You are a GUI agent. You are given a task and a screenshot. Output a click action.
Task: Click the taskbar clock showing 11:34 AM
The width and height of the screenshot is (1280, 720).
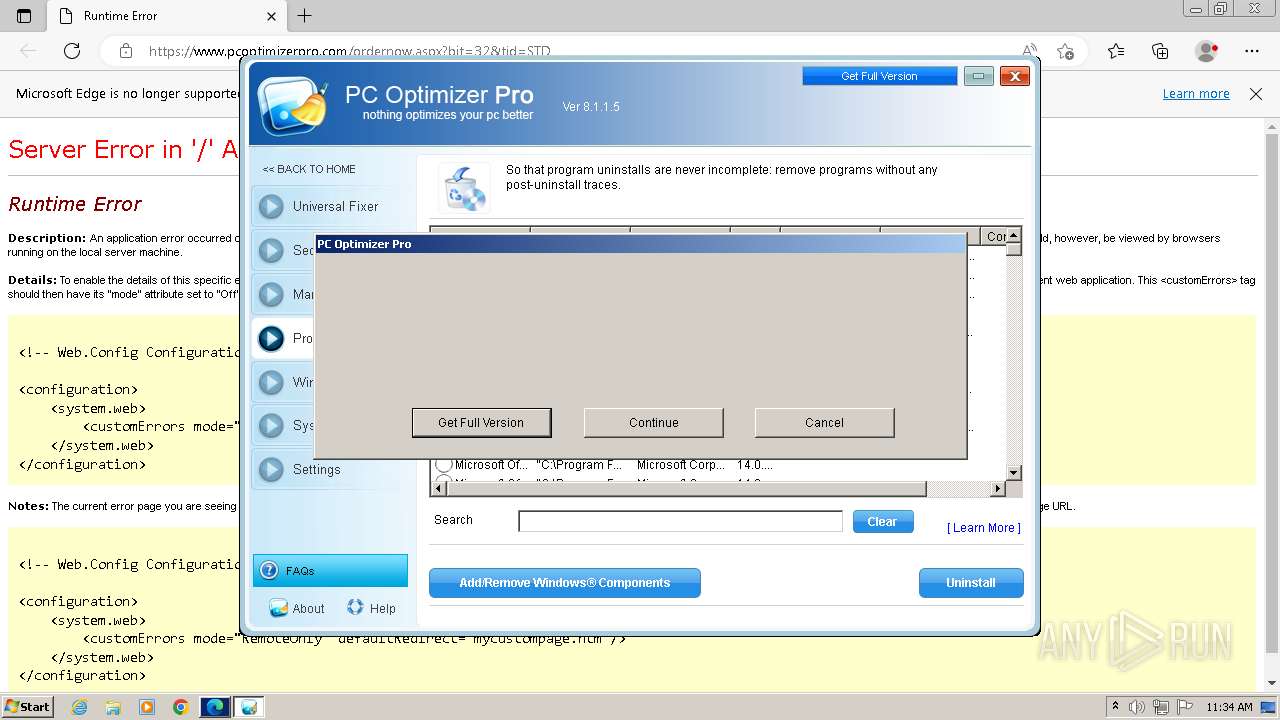coord(1229,707)
